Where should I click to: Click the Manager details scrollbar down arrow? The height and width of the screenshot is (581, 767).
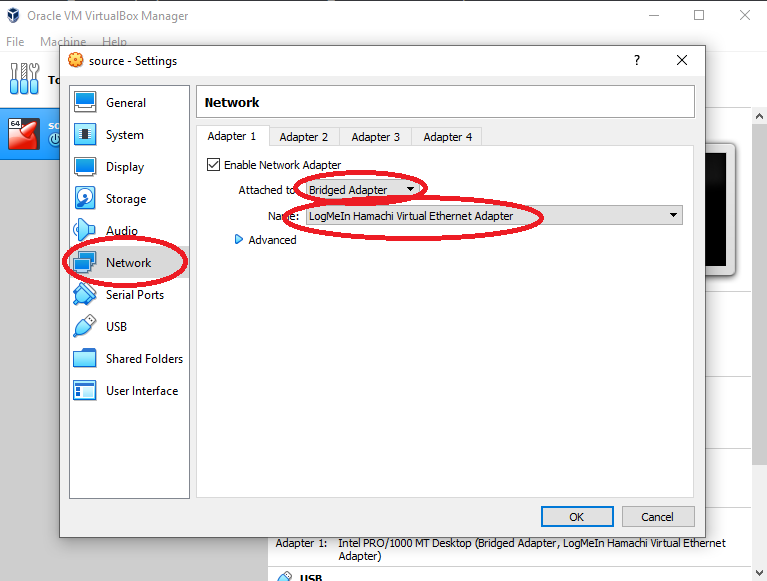tap(759, 573)
